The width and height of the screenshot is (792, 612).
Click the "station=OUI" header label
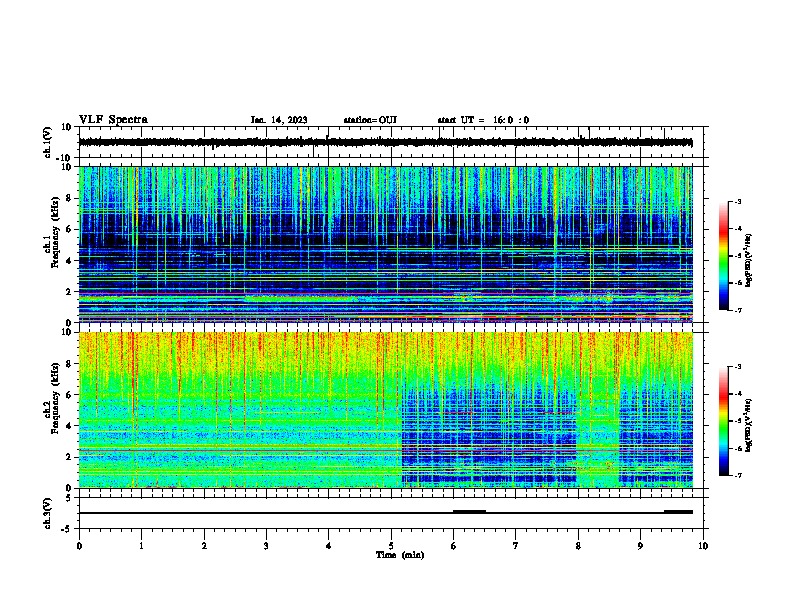(370, 120)
